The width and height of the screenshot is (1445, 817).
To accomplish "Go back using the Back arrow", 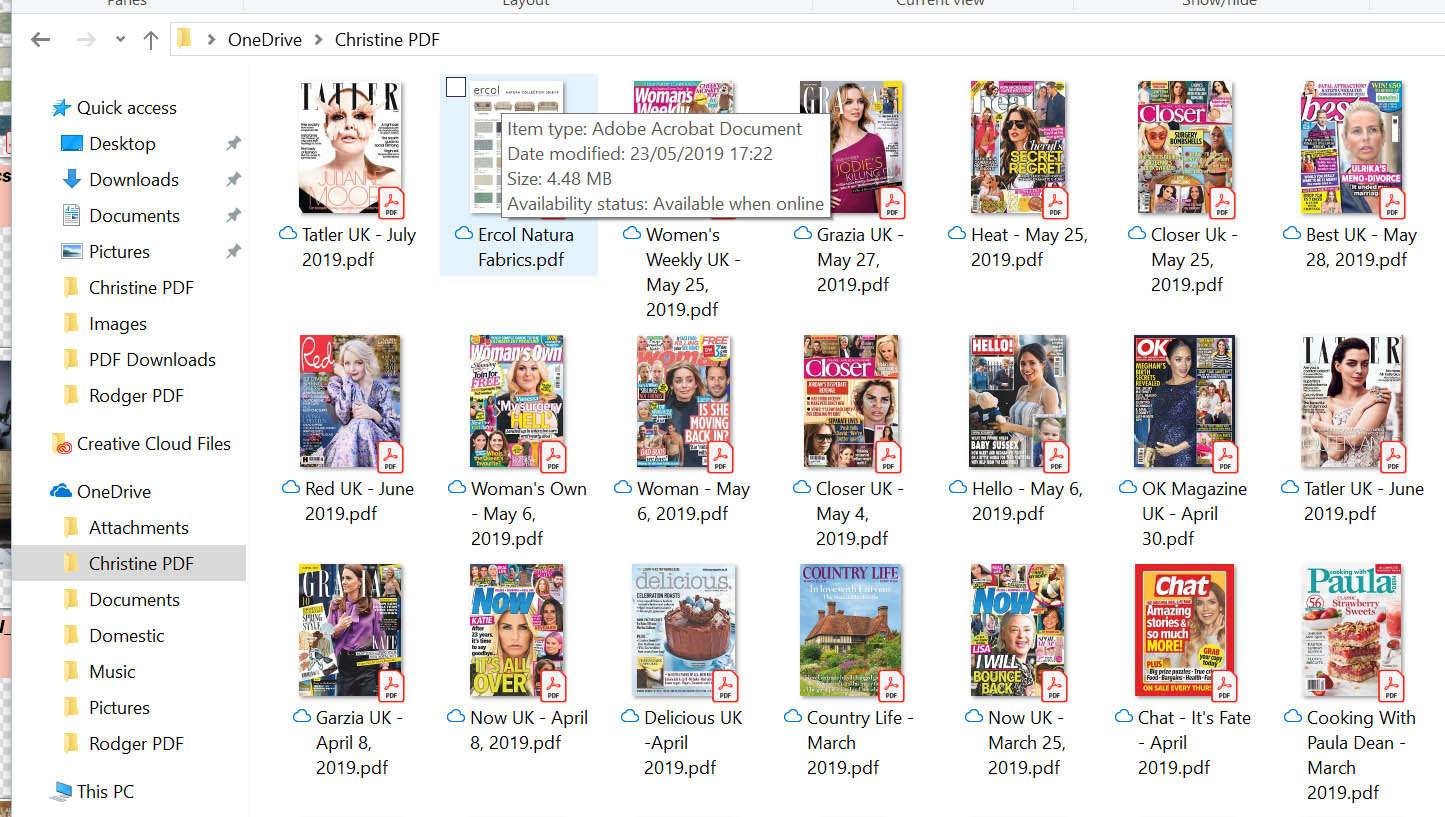I will 40,40.
